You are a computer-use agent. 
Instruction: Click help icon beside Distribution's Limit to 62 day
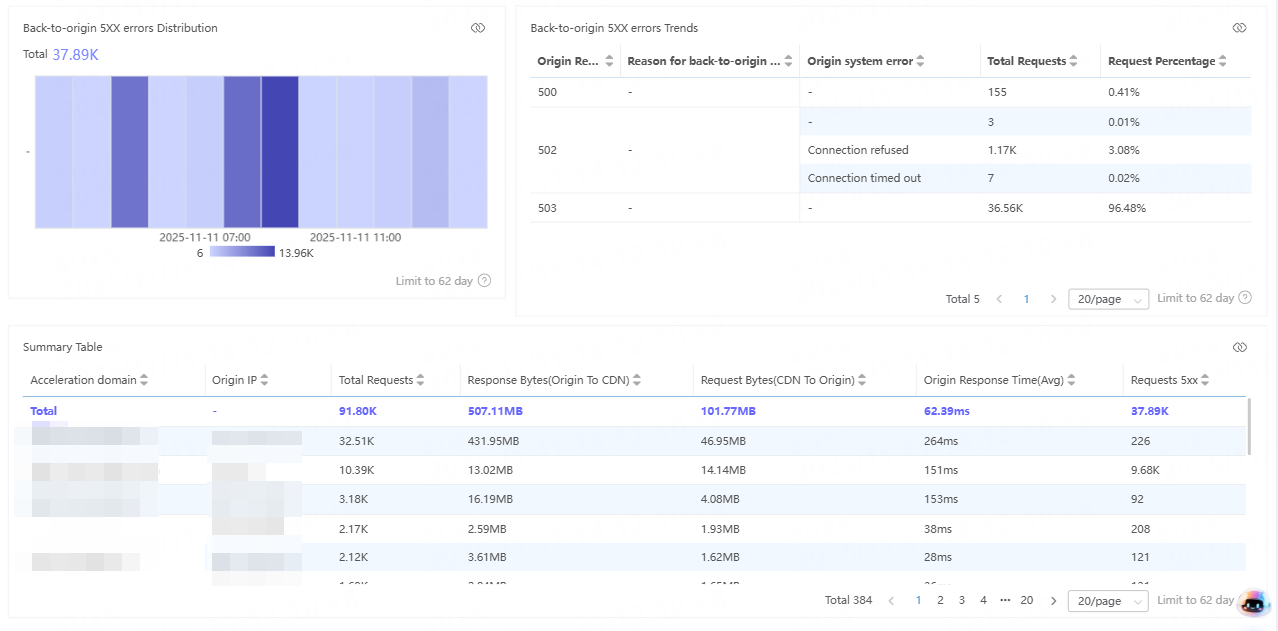coord(485,281)
